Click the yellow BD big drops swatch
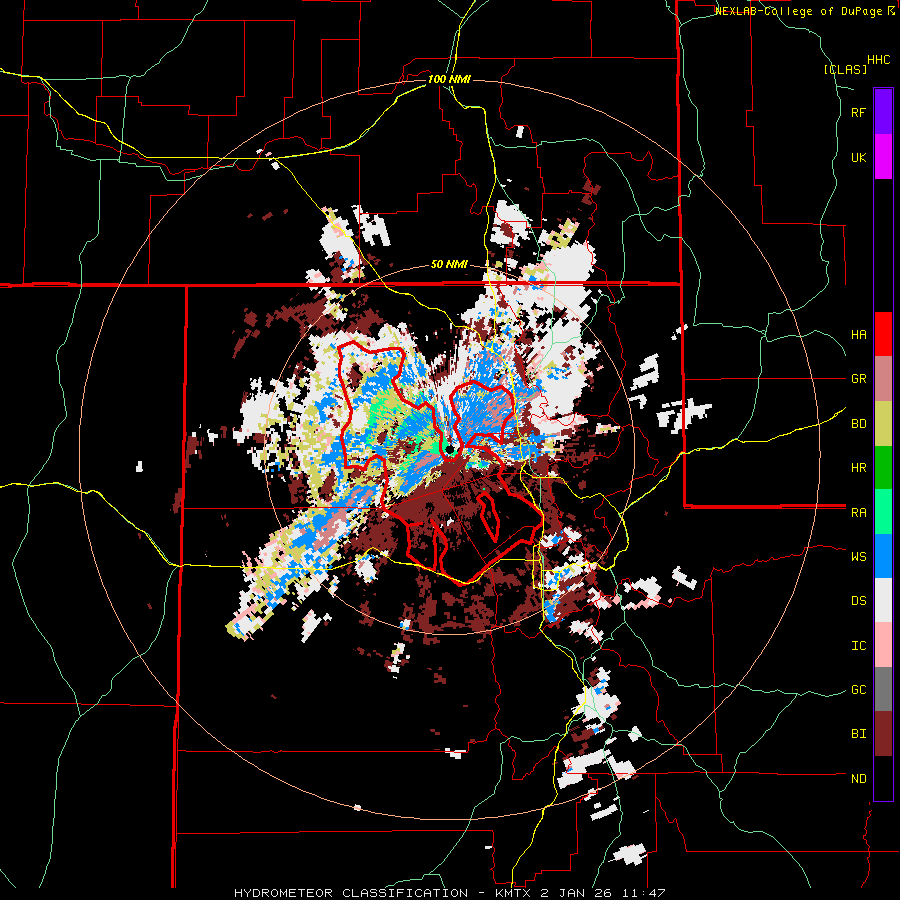The width and height of the screenshot is (900, 900). 883,423
